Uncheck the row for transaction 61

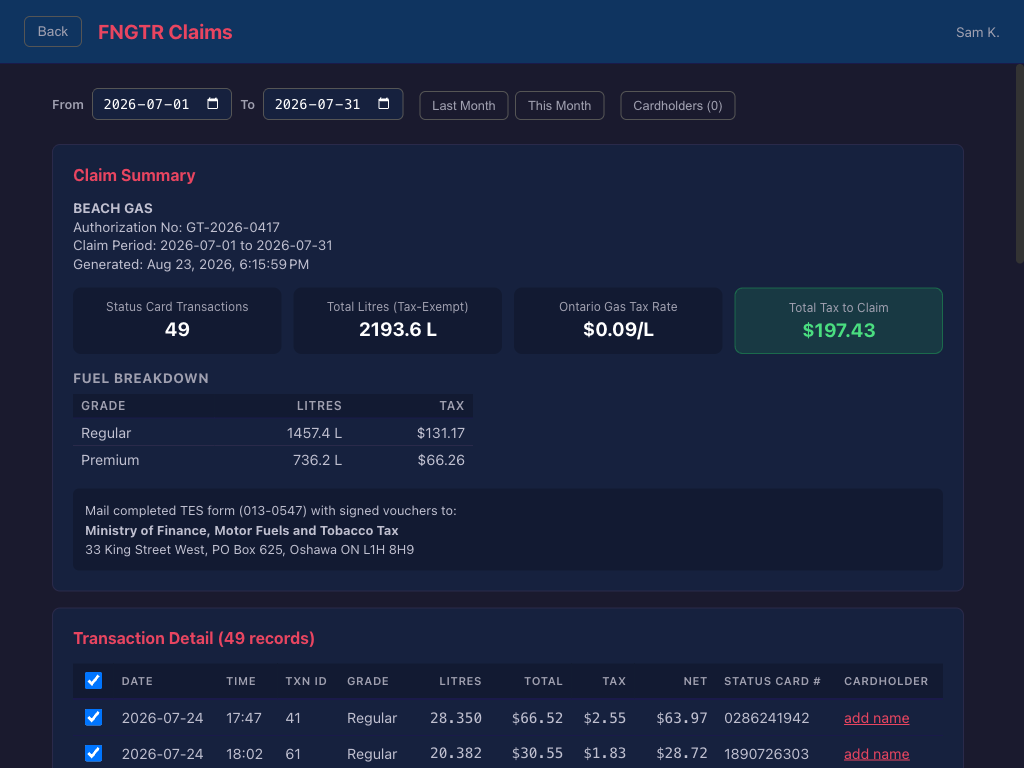click(x=93, y=753)
